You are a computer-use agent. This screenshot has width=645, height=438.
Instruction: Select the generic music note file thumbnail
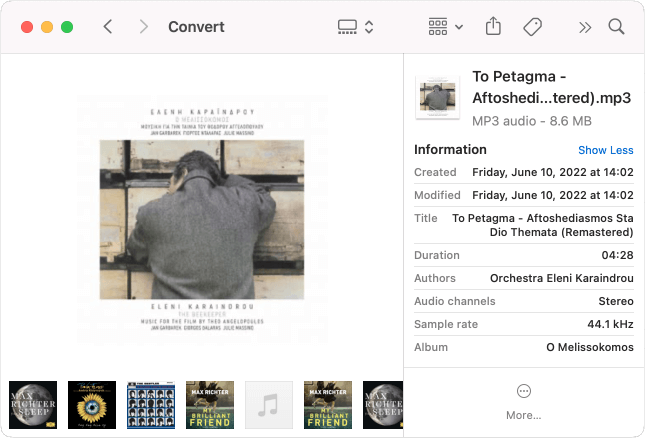(x=269, y=405)
